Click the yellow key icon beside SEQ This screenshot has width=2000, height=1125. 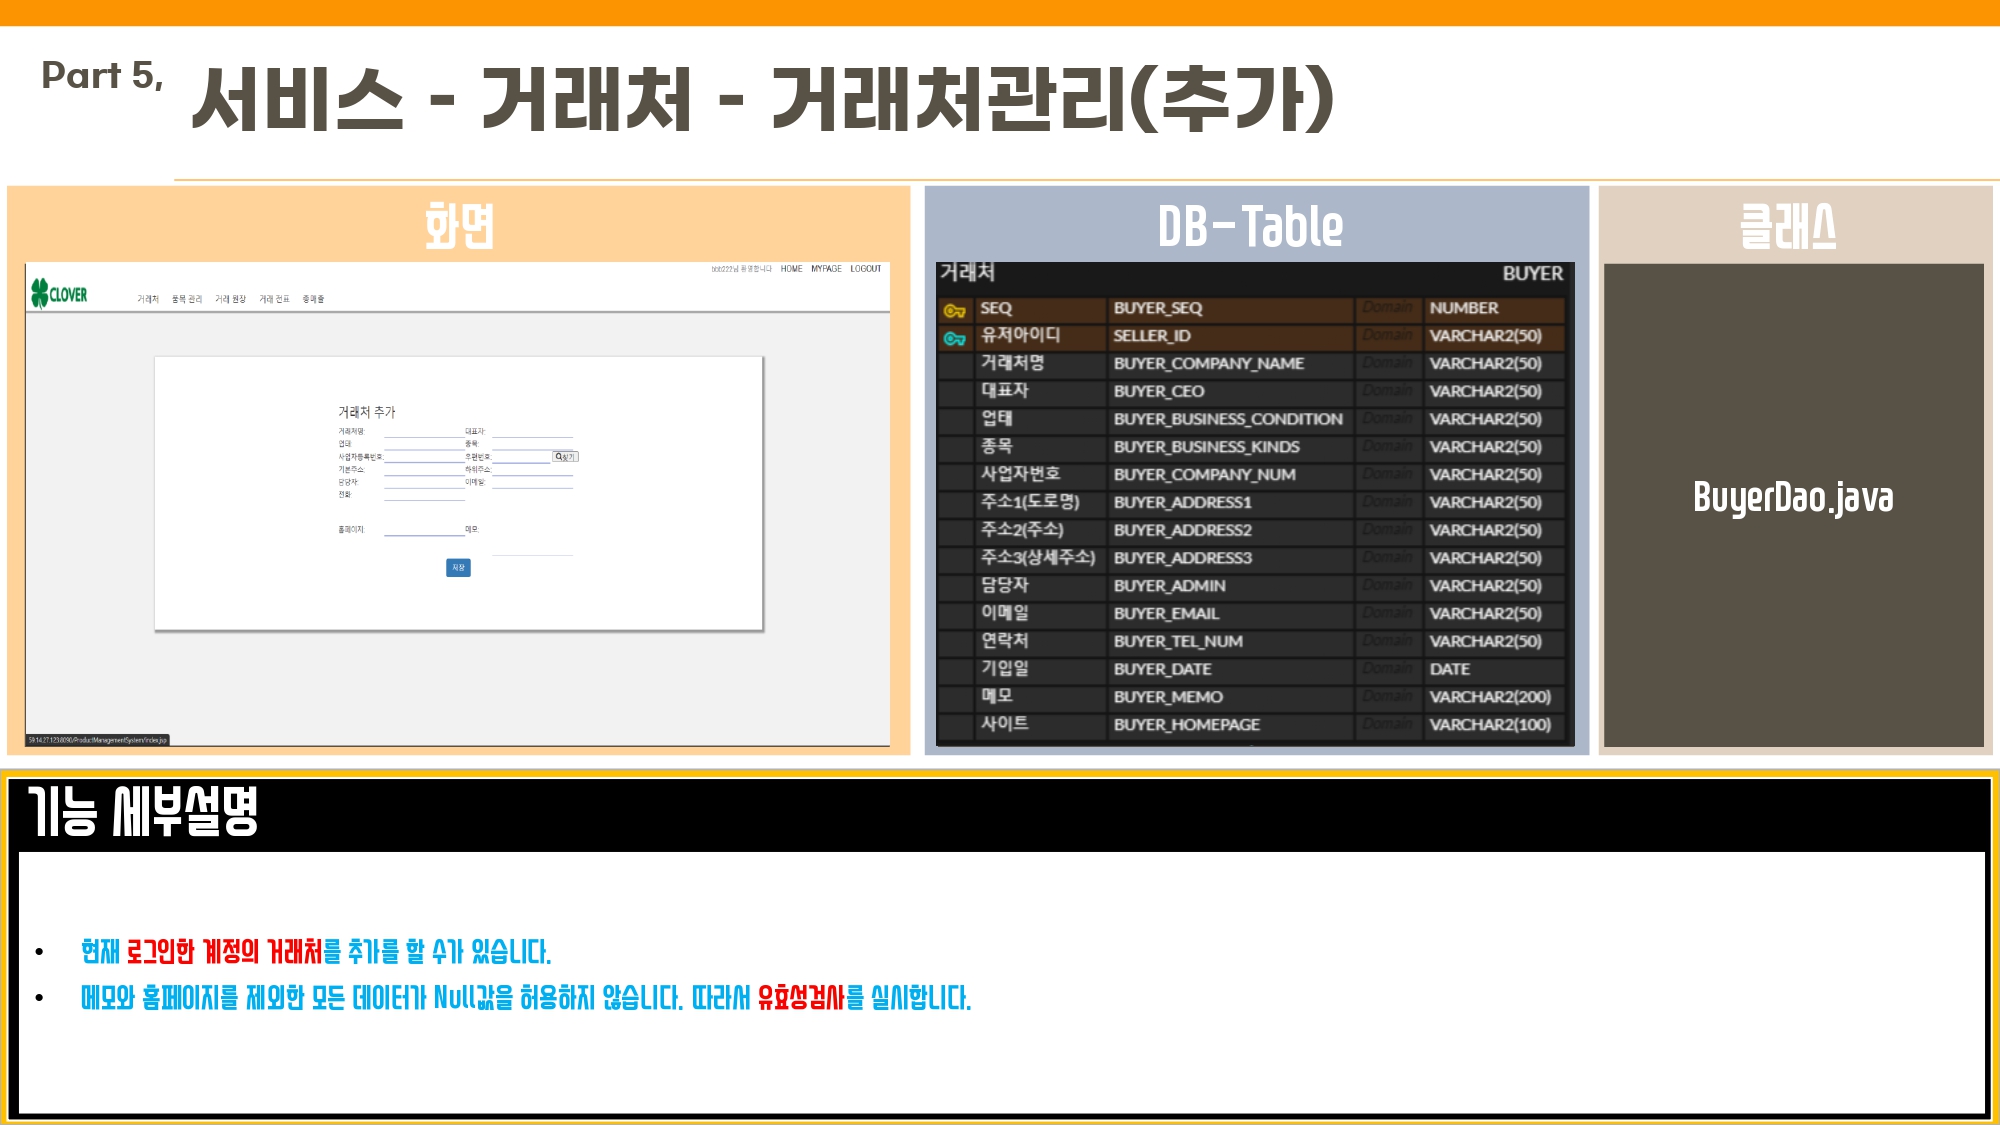point(954,310)
